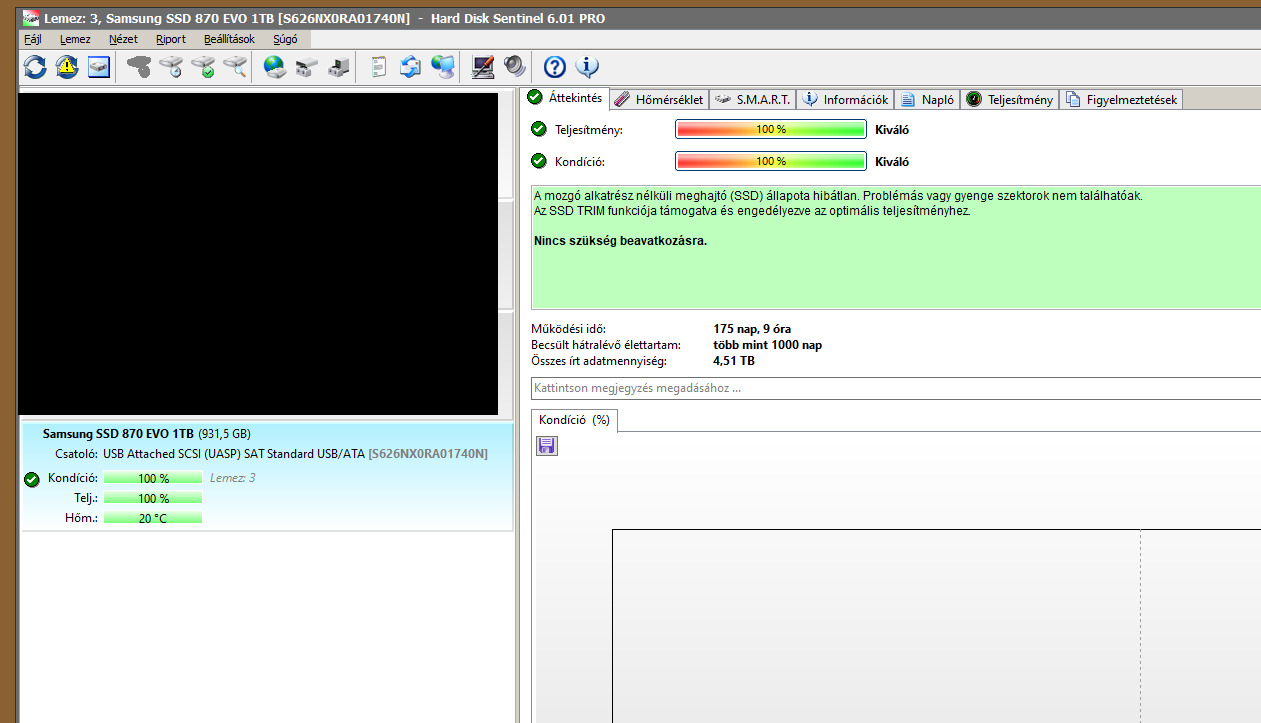Click the green check next to Teljesítmény
This screenshot has width=1261, height=723.
click(x=539, y=129)
